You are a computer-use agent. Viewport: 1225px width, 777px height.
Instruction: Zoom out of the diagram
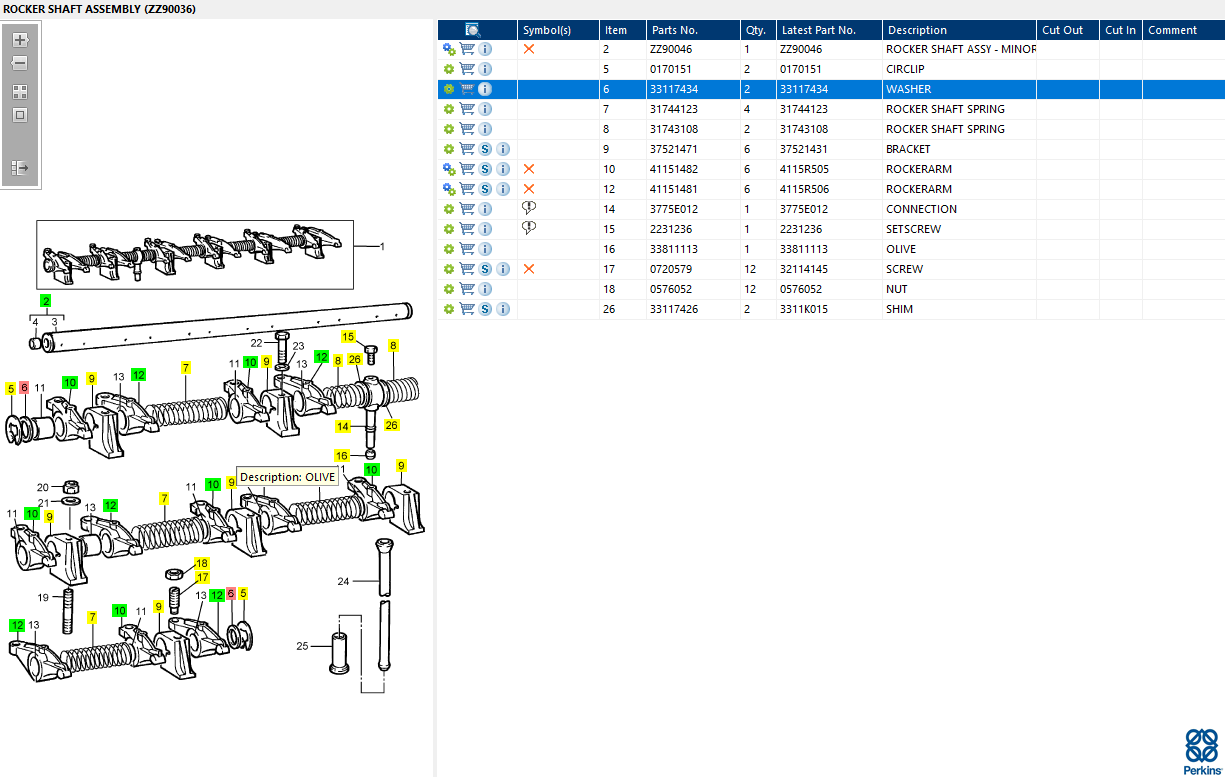(20, 64)
